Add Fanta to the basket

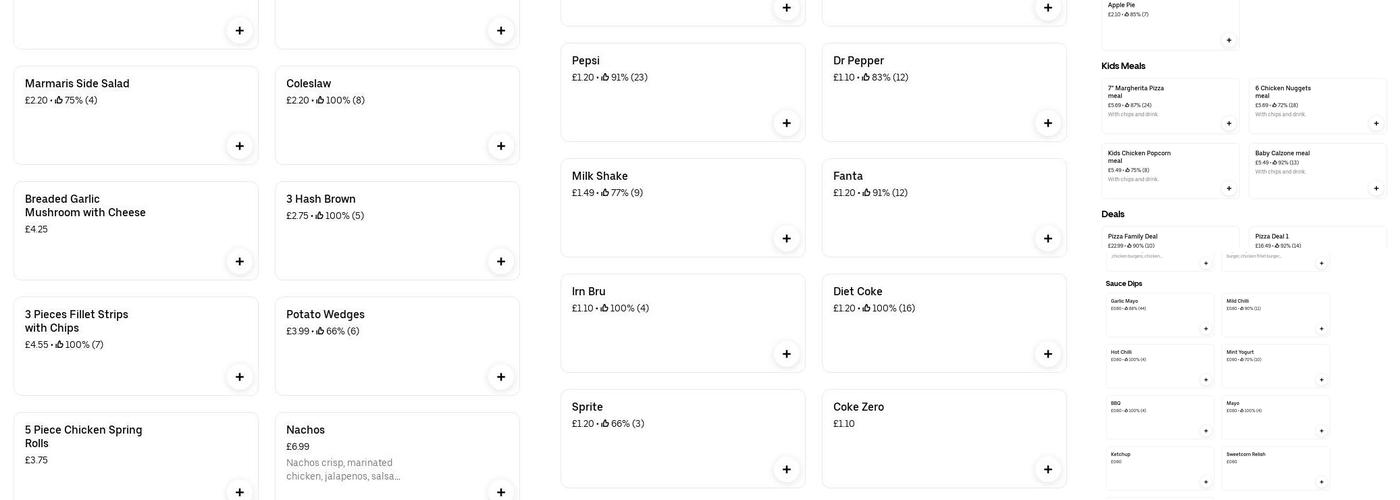(x=1048, y=238)
